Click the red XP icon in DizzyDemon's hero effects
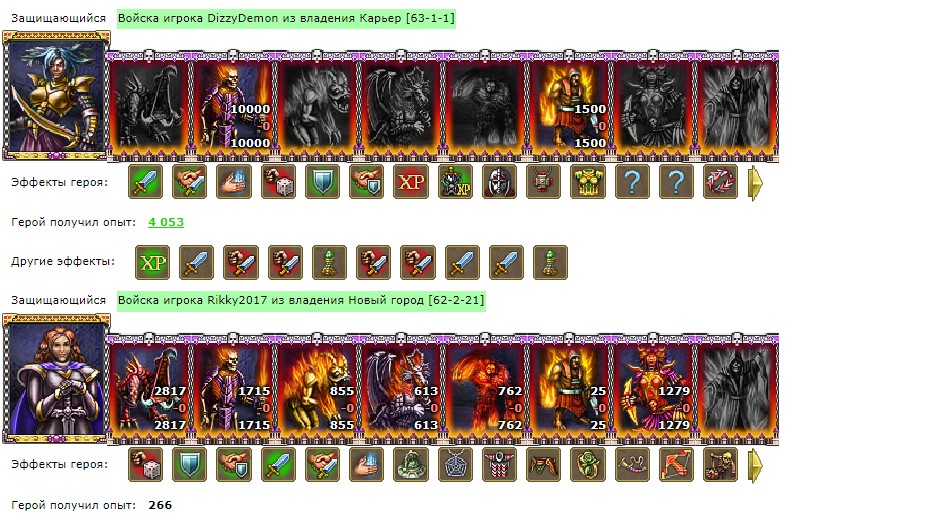The height and width of the screenshot is (521, 949). point(411,182)
